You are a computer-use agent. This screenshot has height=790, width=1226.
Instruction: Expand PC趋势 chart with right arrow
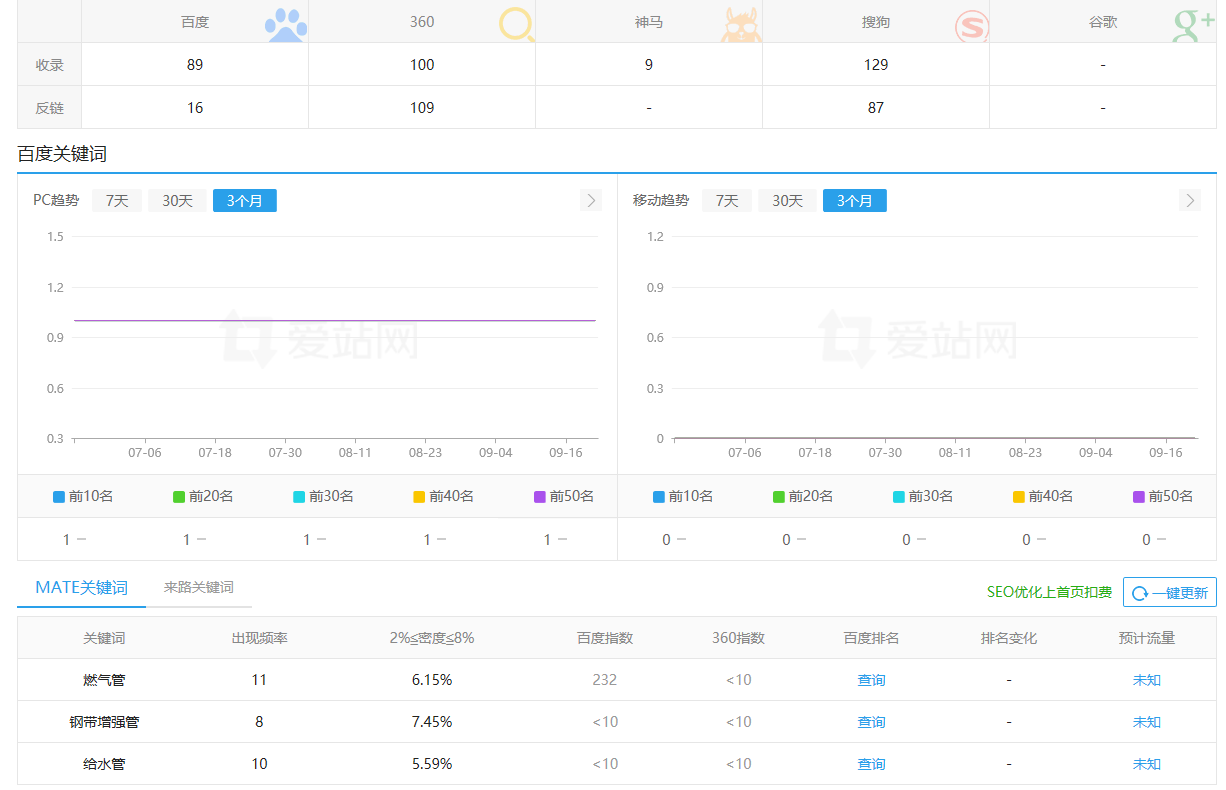click(x=591, y=200)
